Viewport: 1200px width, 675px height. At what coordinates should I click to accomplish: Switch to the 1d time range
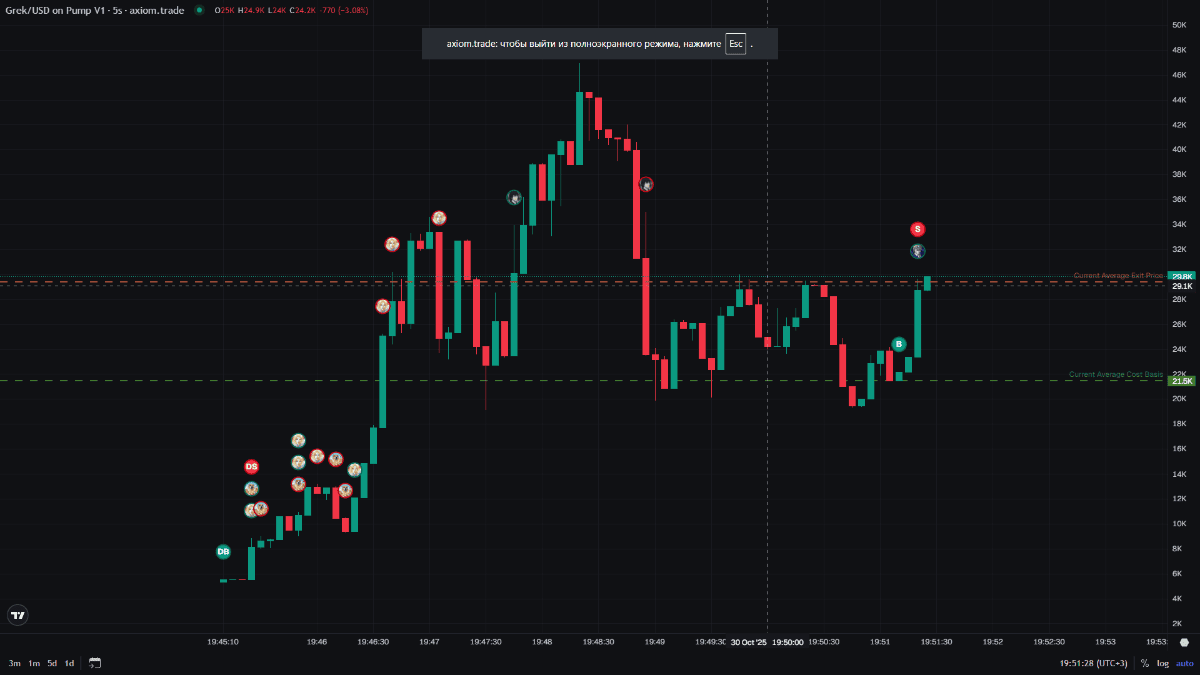pyautogui.click(x=69, y=663)
